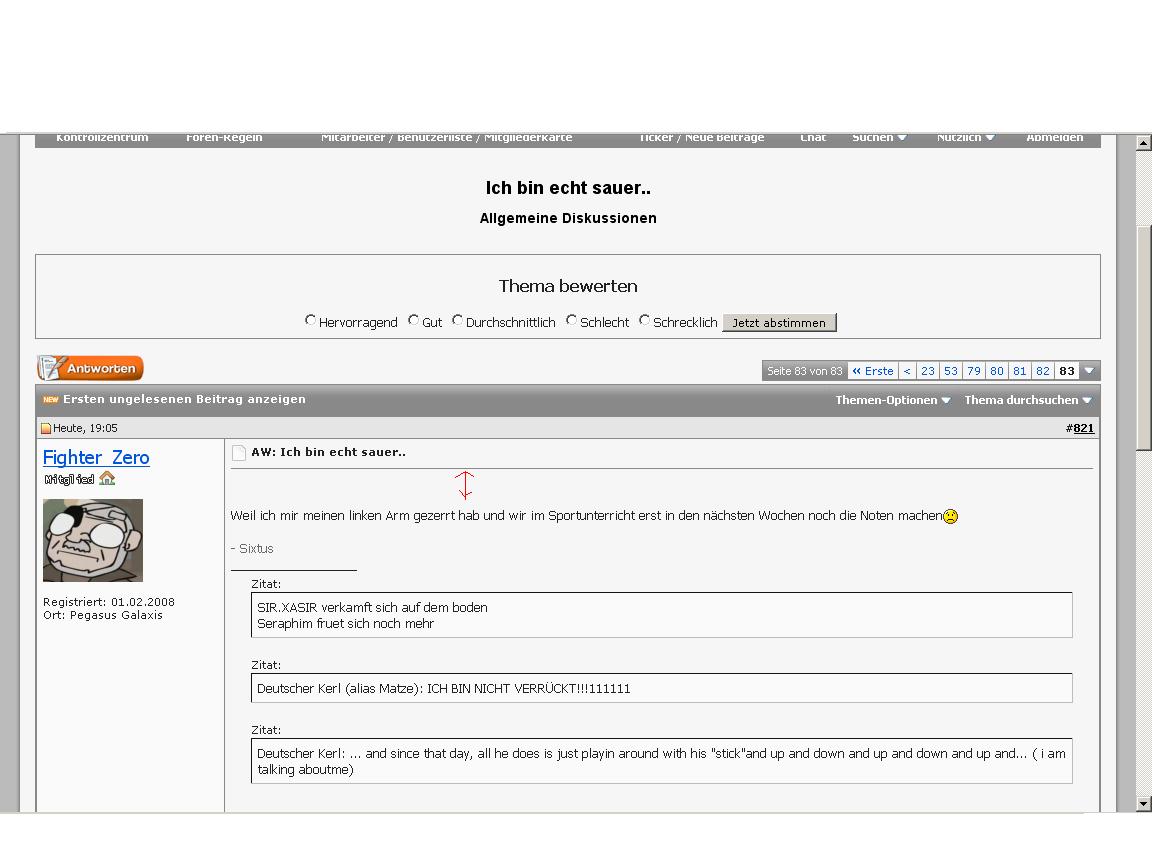The image size is (1152, 864).
Task: Select the Hervorragend rating radio button
Action: 311,321
